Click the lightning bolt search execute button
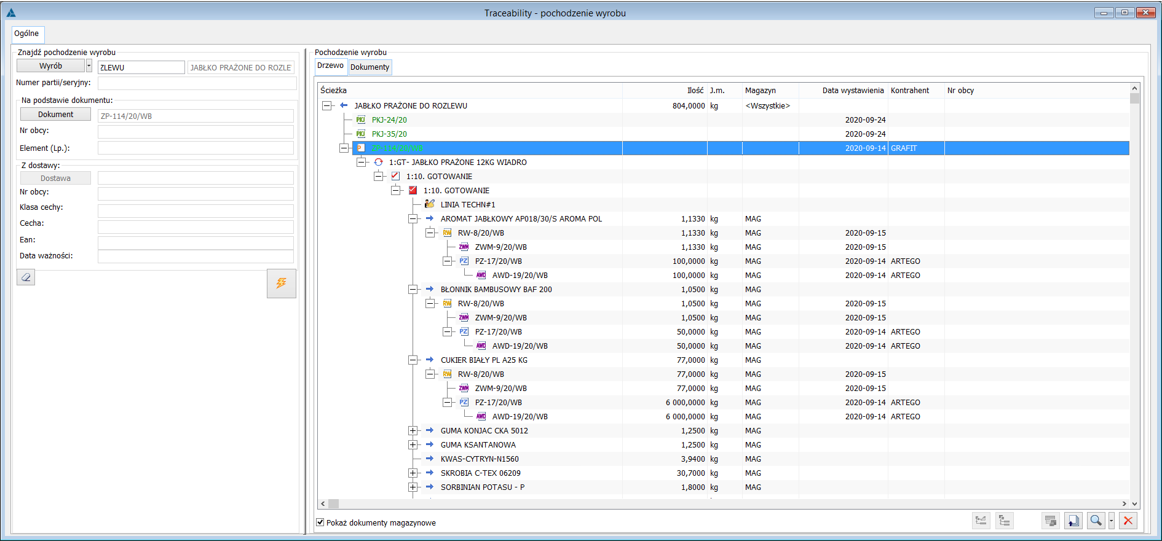The width and height of the screenshot is (1162, 541). (281, 284)
